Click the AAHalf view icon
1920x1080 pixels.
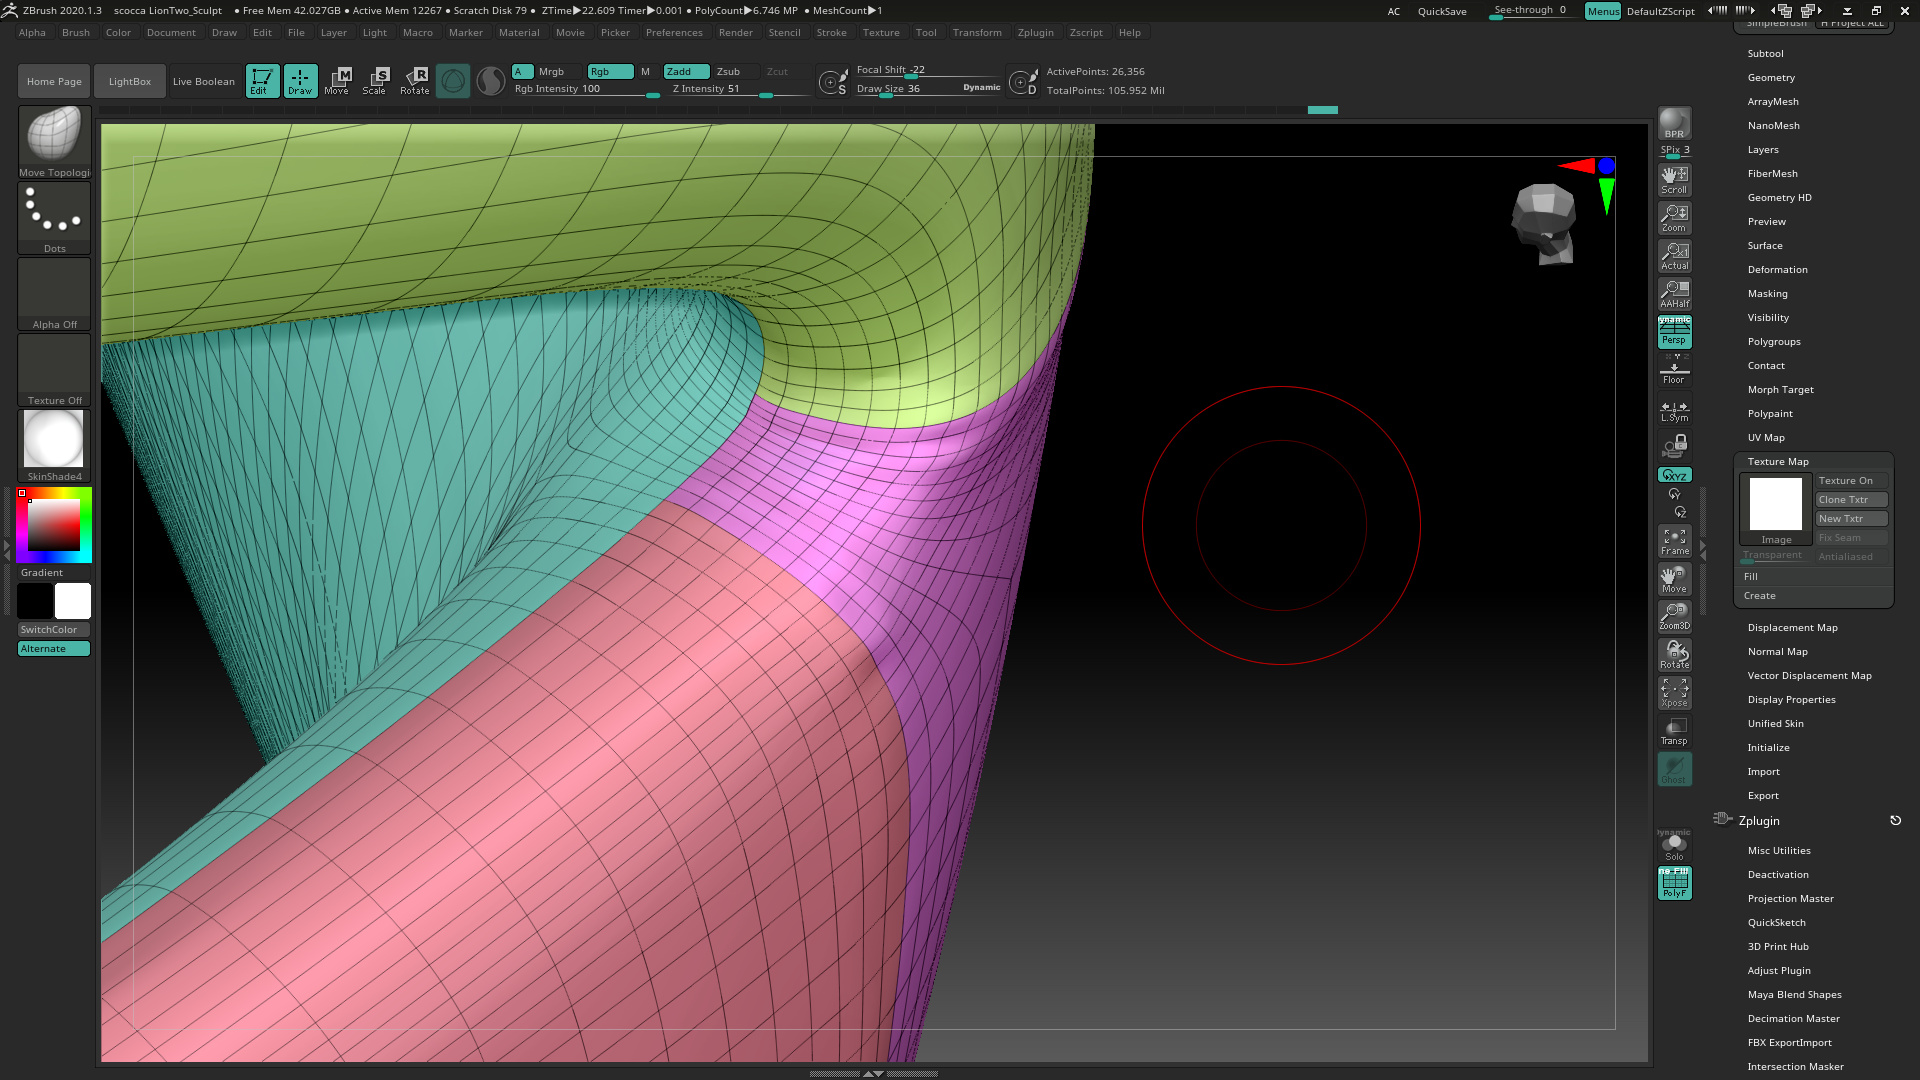coord(1674,294)
